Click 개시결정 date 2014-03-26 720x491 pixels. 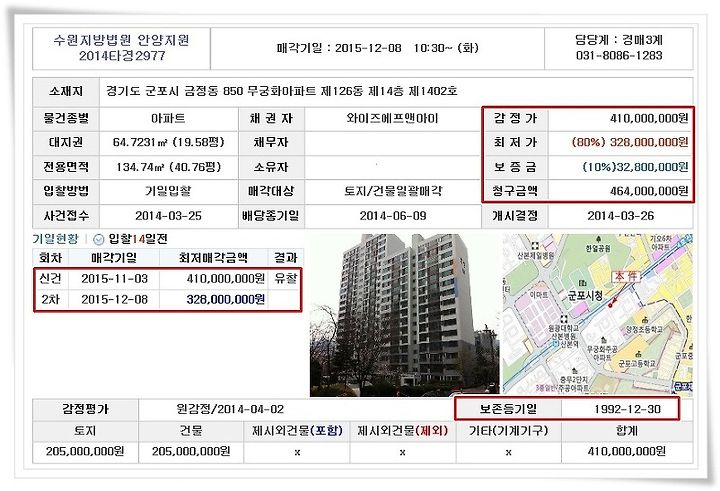pyautogui.click(x=620, y=216)
